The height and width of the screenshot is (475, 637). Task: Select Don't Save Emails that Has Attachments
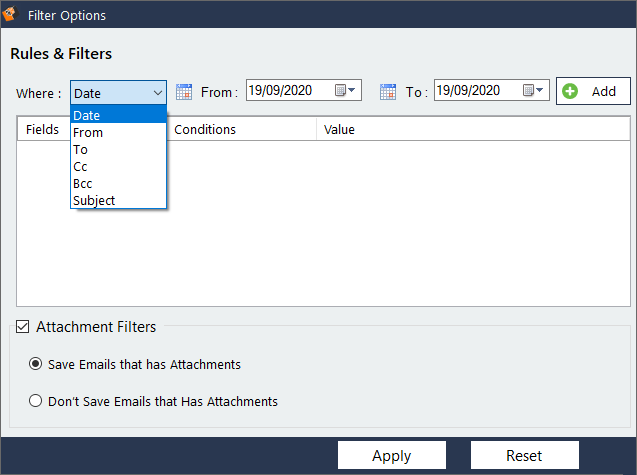(x=37, y=401)
